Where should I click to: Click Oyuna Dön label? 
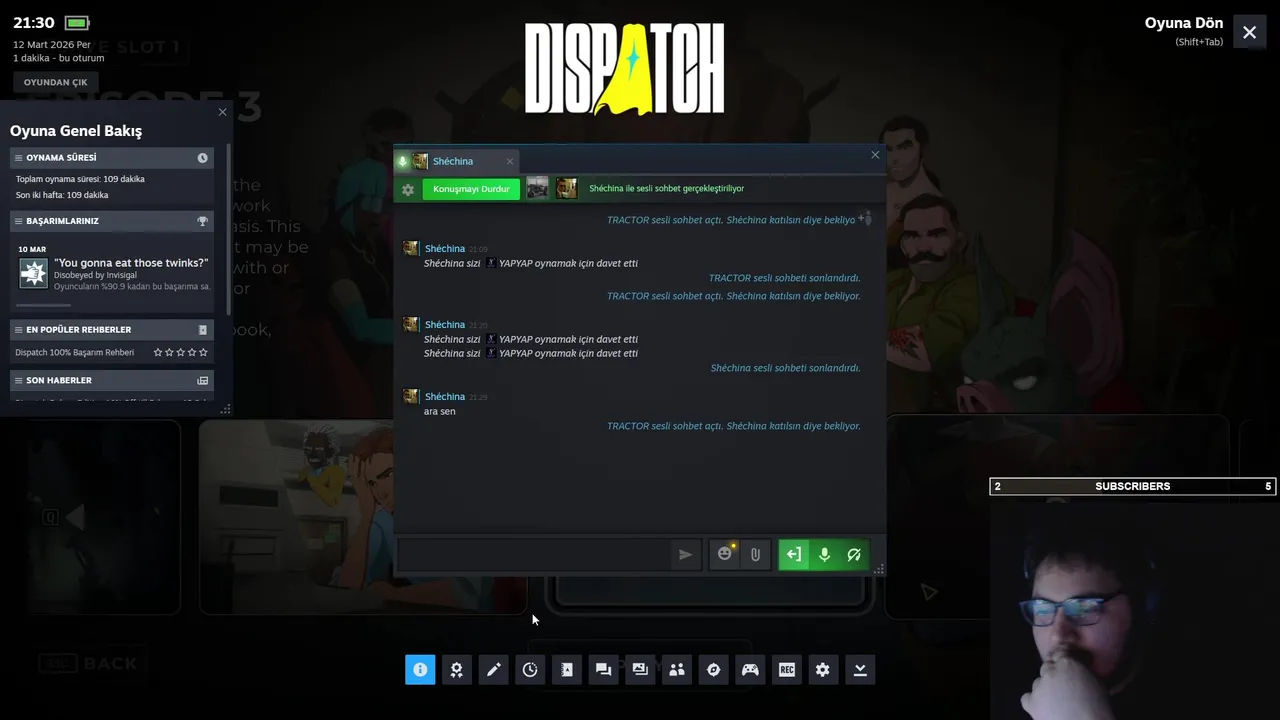pyautogui.click(x=1184, y=23)
